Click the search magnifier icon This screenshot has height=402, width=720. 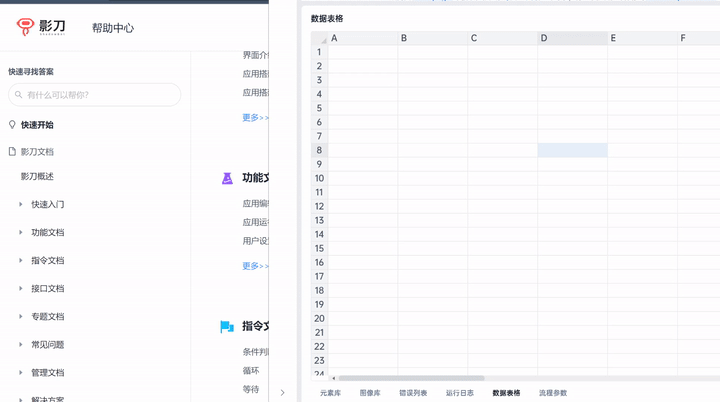(x=18, y=95)
